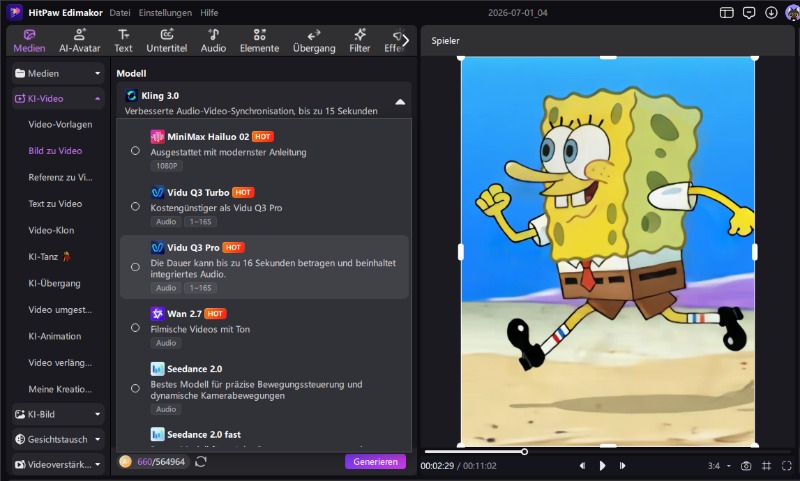Open the Medien toolbar tab
Screen dimensions: 800x481
tap(29, 41)
